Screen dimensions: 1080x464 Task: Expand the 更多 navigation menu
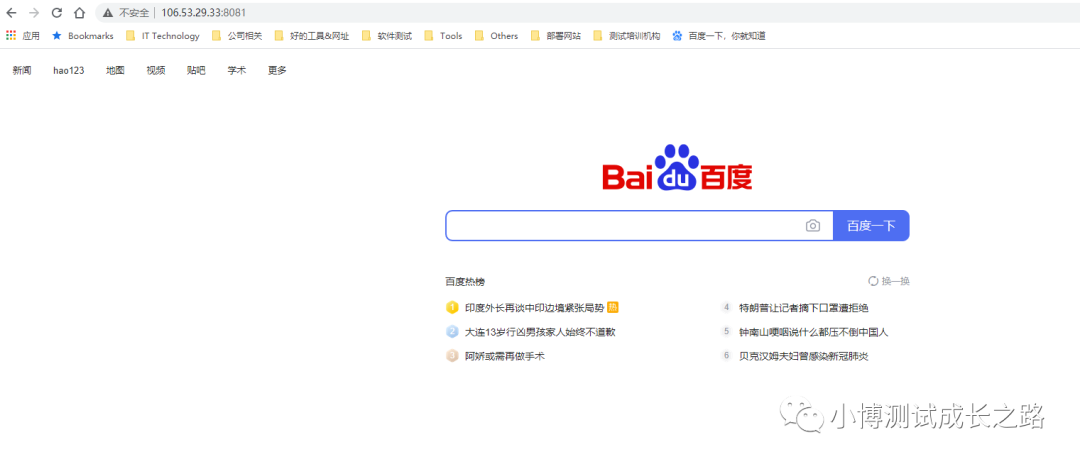click(277, 70)
